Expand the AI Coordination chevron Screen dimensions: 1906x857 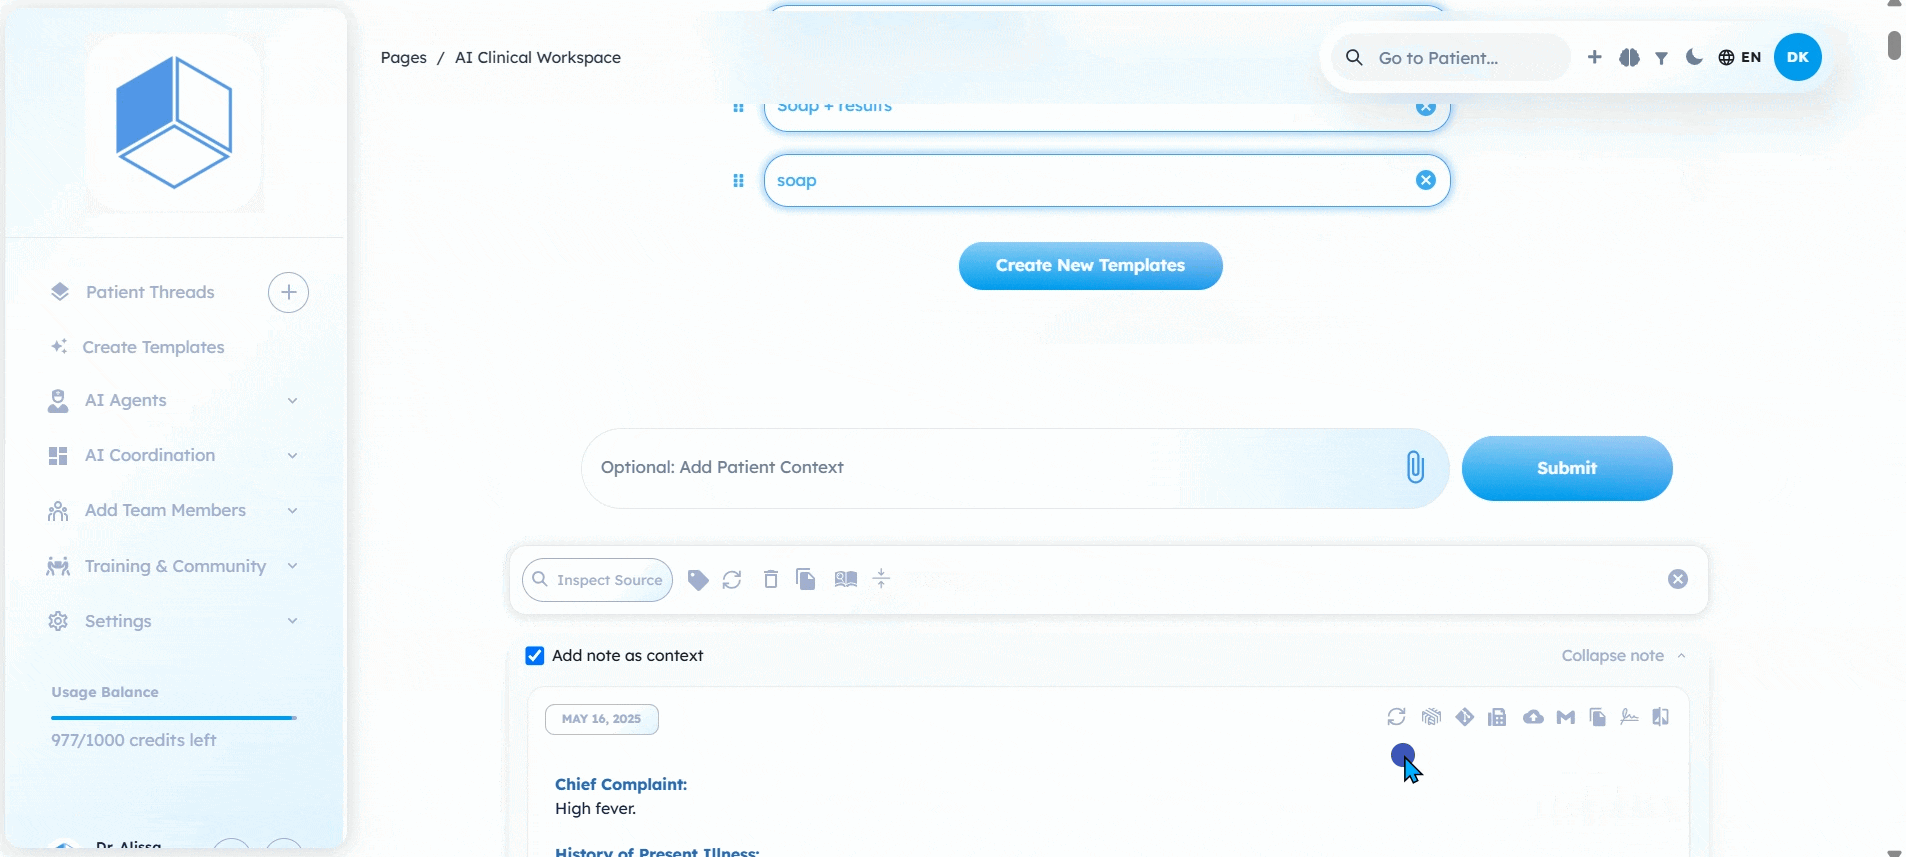292,456
